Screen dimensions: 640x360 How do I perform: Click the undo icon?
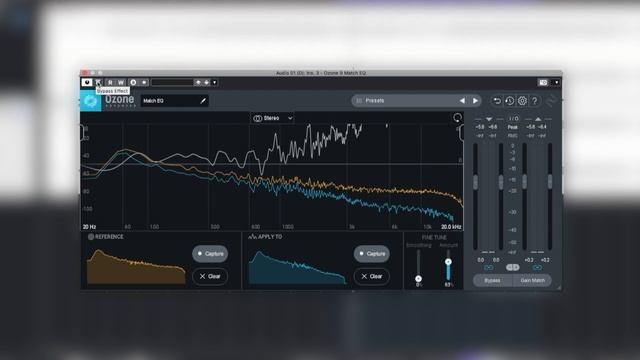coord(497,101)
